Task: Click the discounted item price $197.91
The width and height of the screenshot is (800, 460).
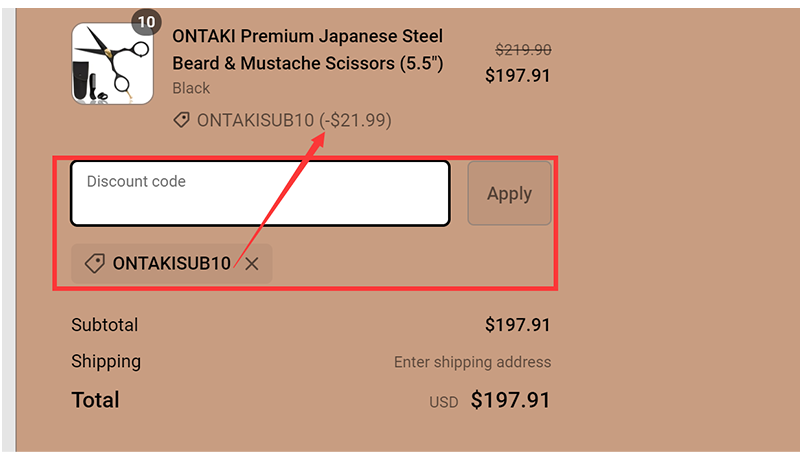Action: tap(517, 75)
